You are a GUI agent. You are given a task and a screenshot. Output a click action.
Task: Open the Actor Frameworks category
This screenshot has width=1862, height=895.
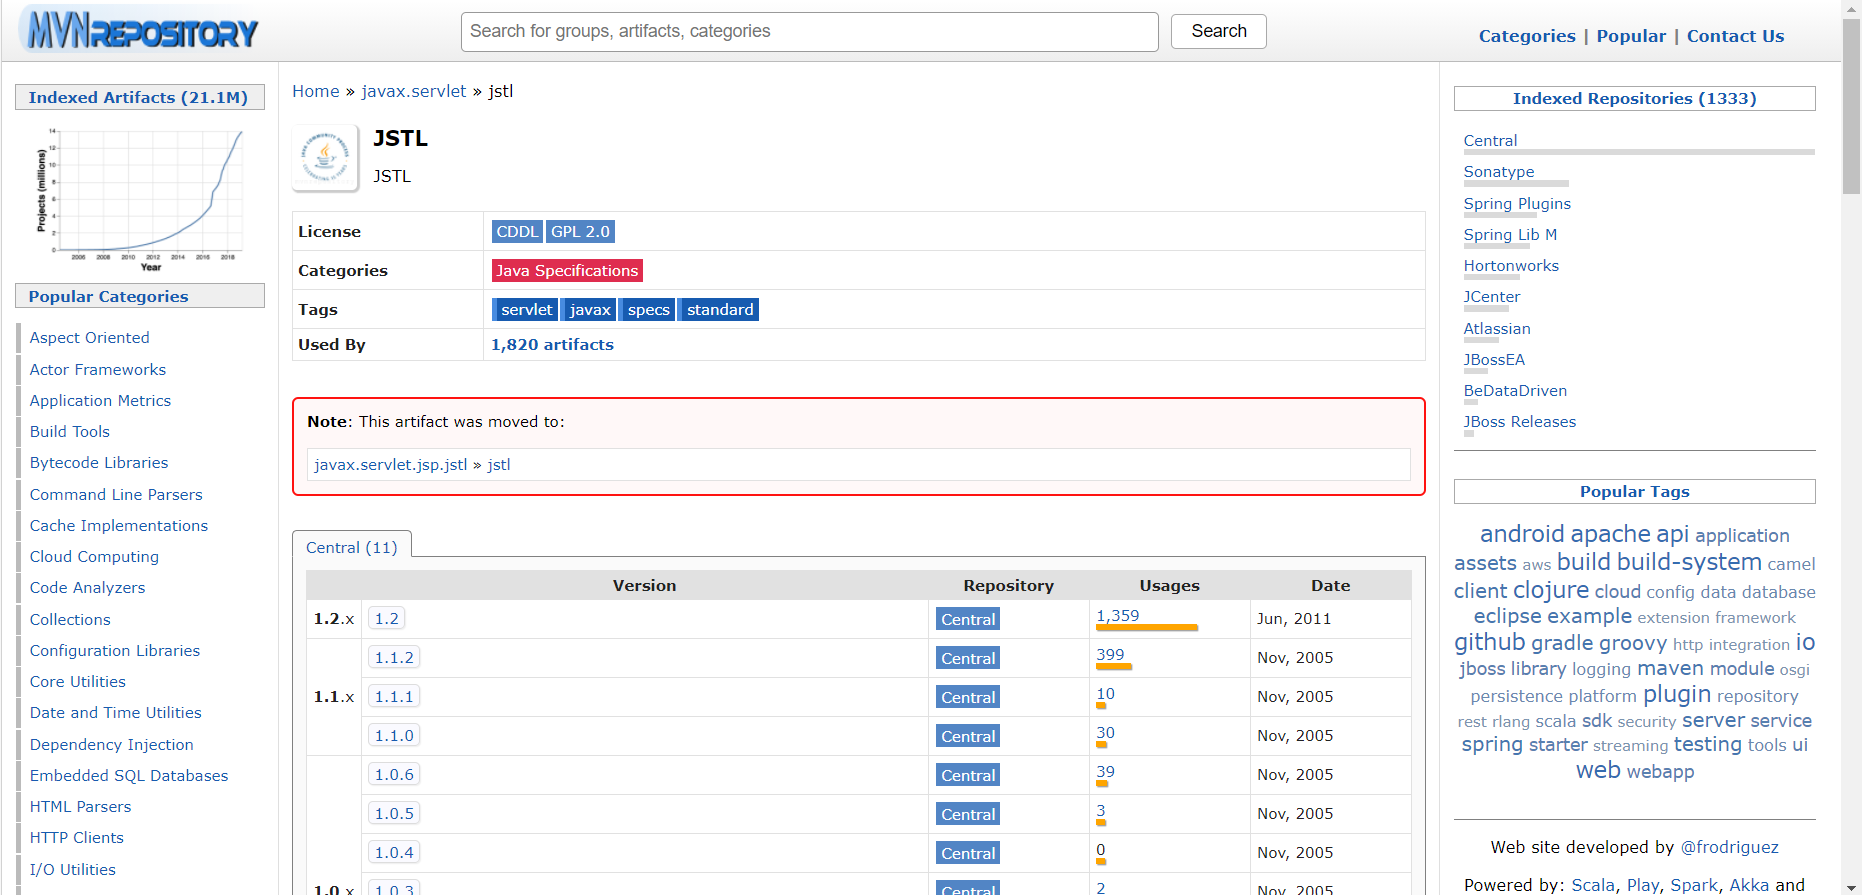pos(98,369)
